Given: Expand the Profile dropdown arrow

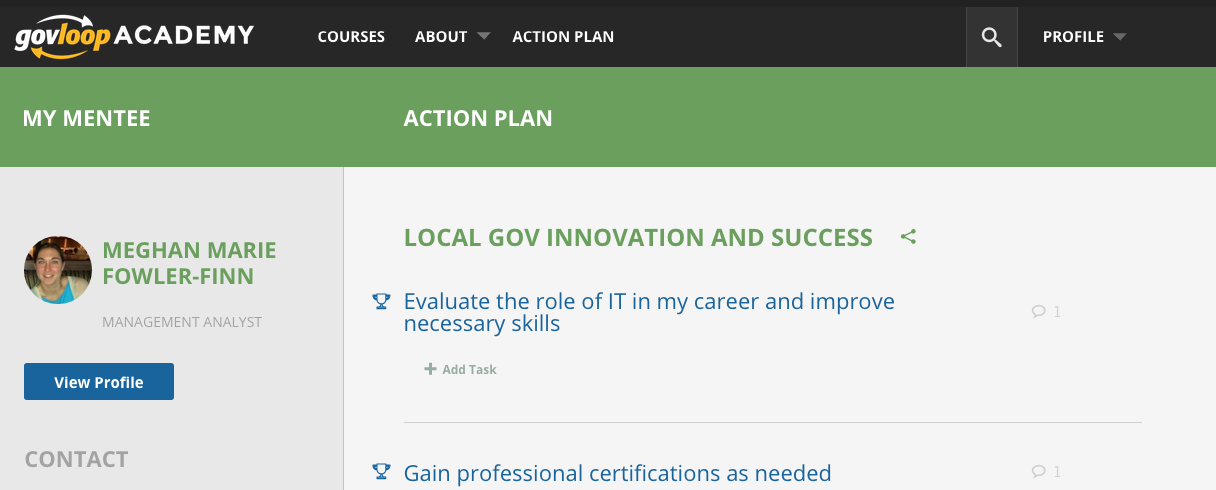Looking at the screenshot, I should click(1120, 37).
